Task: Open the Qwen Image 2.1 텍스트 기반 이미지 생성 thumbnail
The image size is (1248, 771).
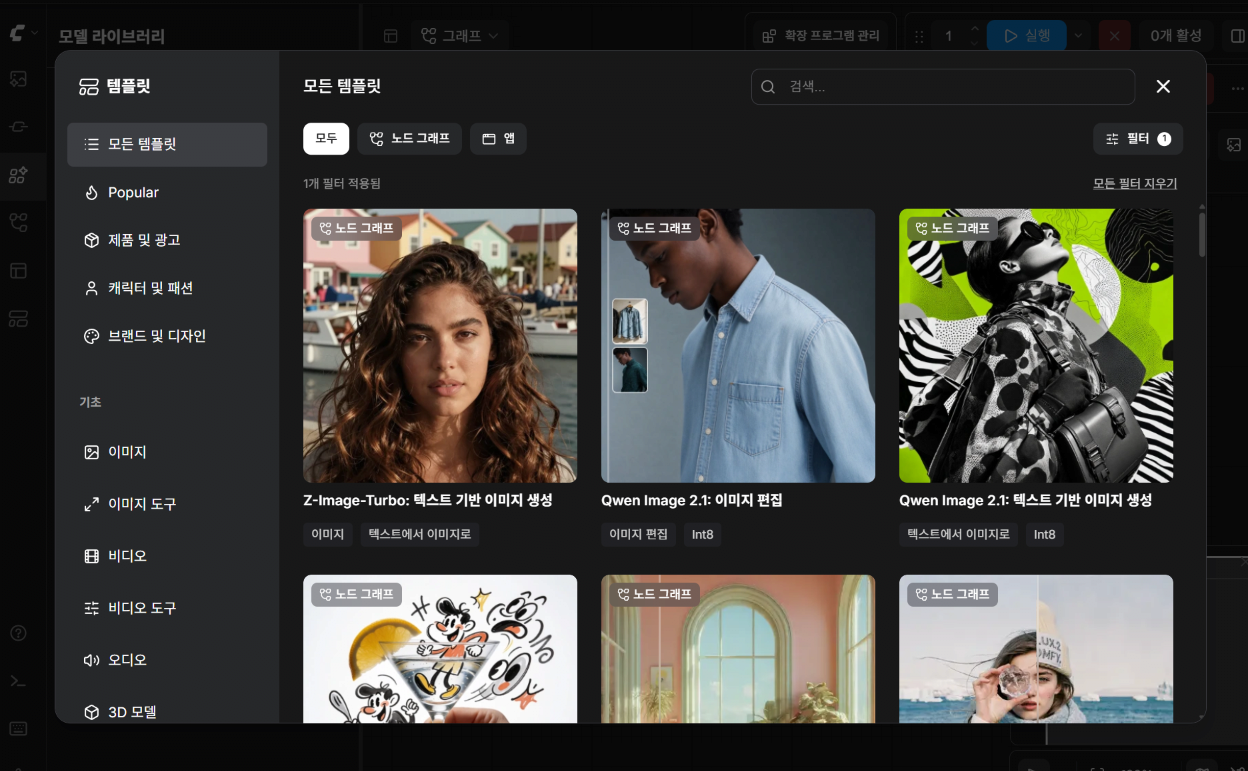Action: point(1036,346)
